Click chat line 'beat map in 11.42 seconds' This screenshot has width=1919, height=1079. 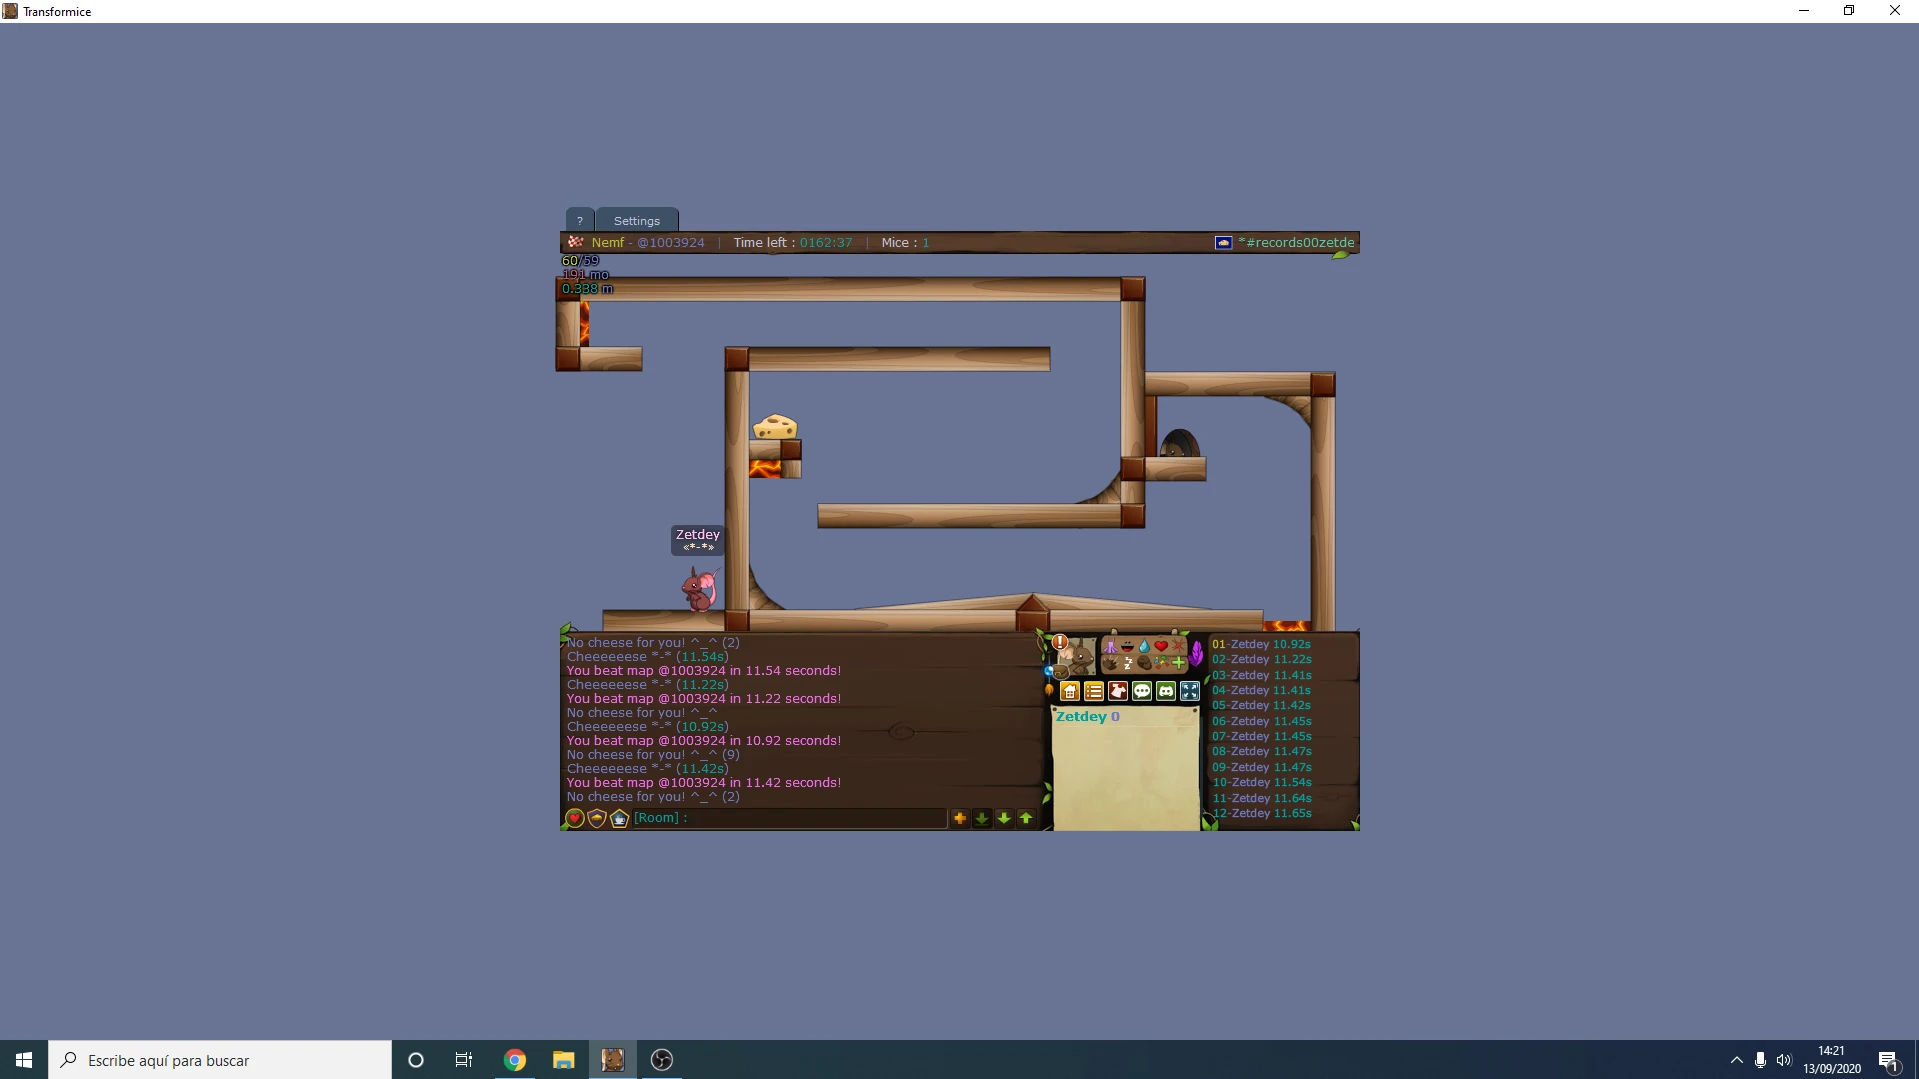(704, 783)
